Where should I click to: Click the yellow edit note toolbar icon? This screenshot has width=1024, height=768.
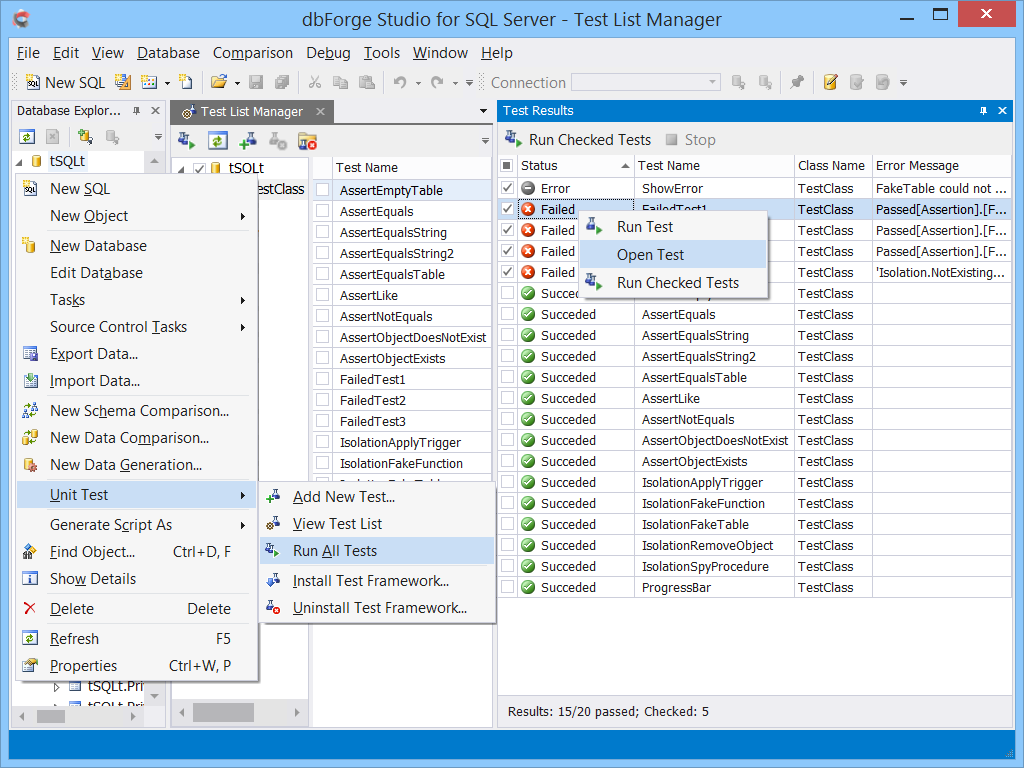(831, 82)
